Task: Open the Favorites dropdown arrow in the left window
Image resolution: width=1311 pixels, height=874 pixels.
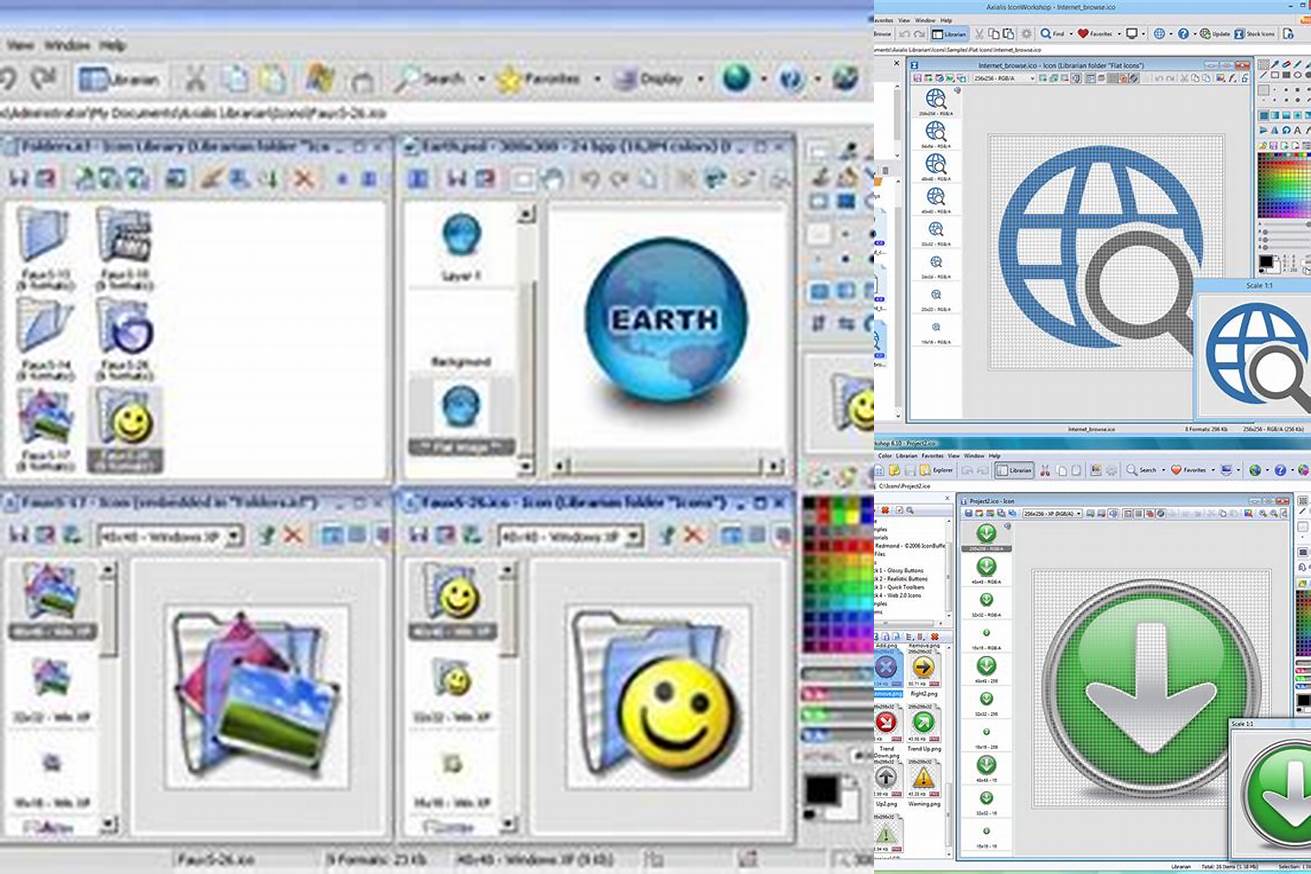Action: coord(596,79)
